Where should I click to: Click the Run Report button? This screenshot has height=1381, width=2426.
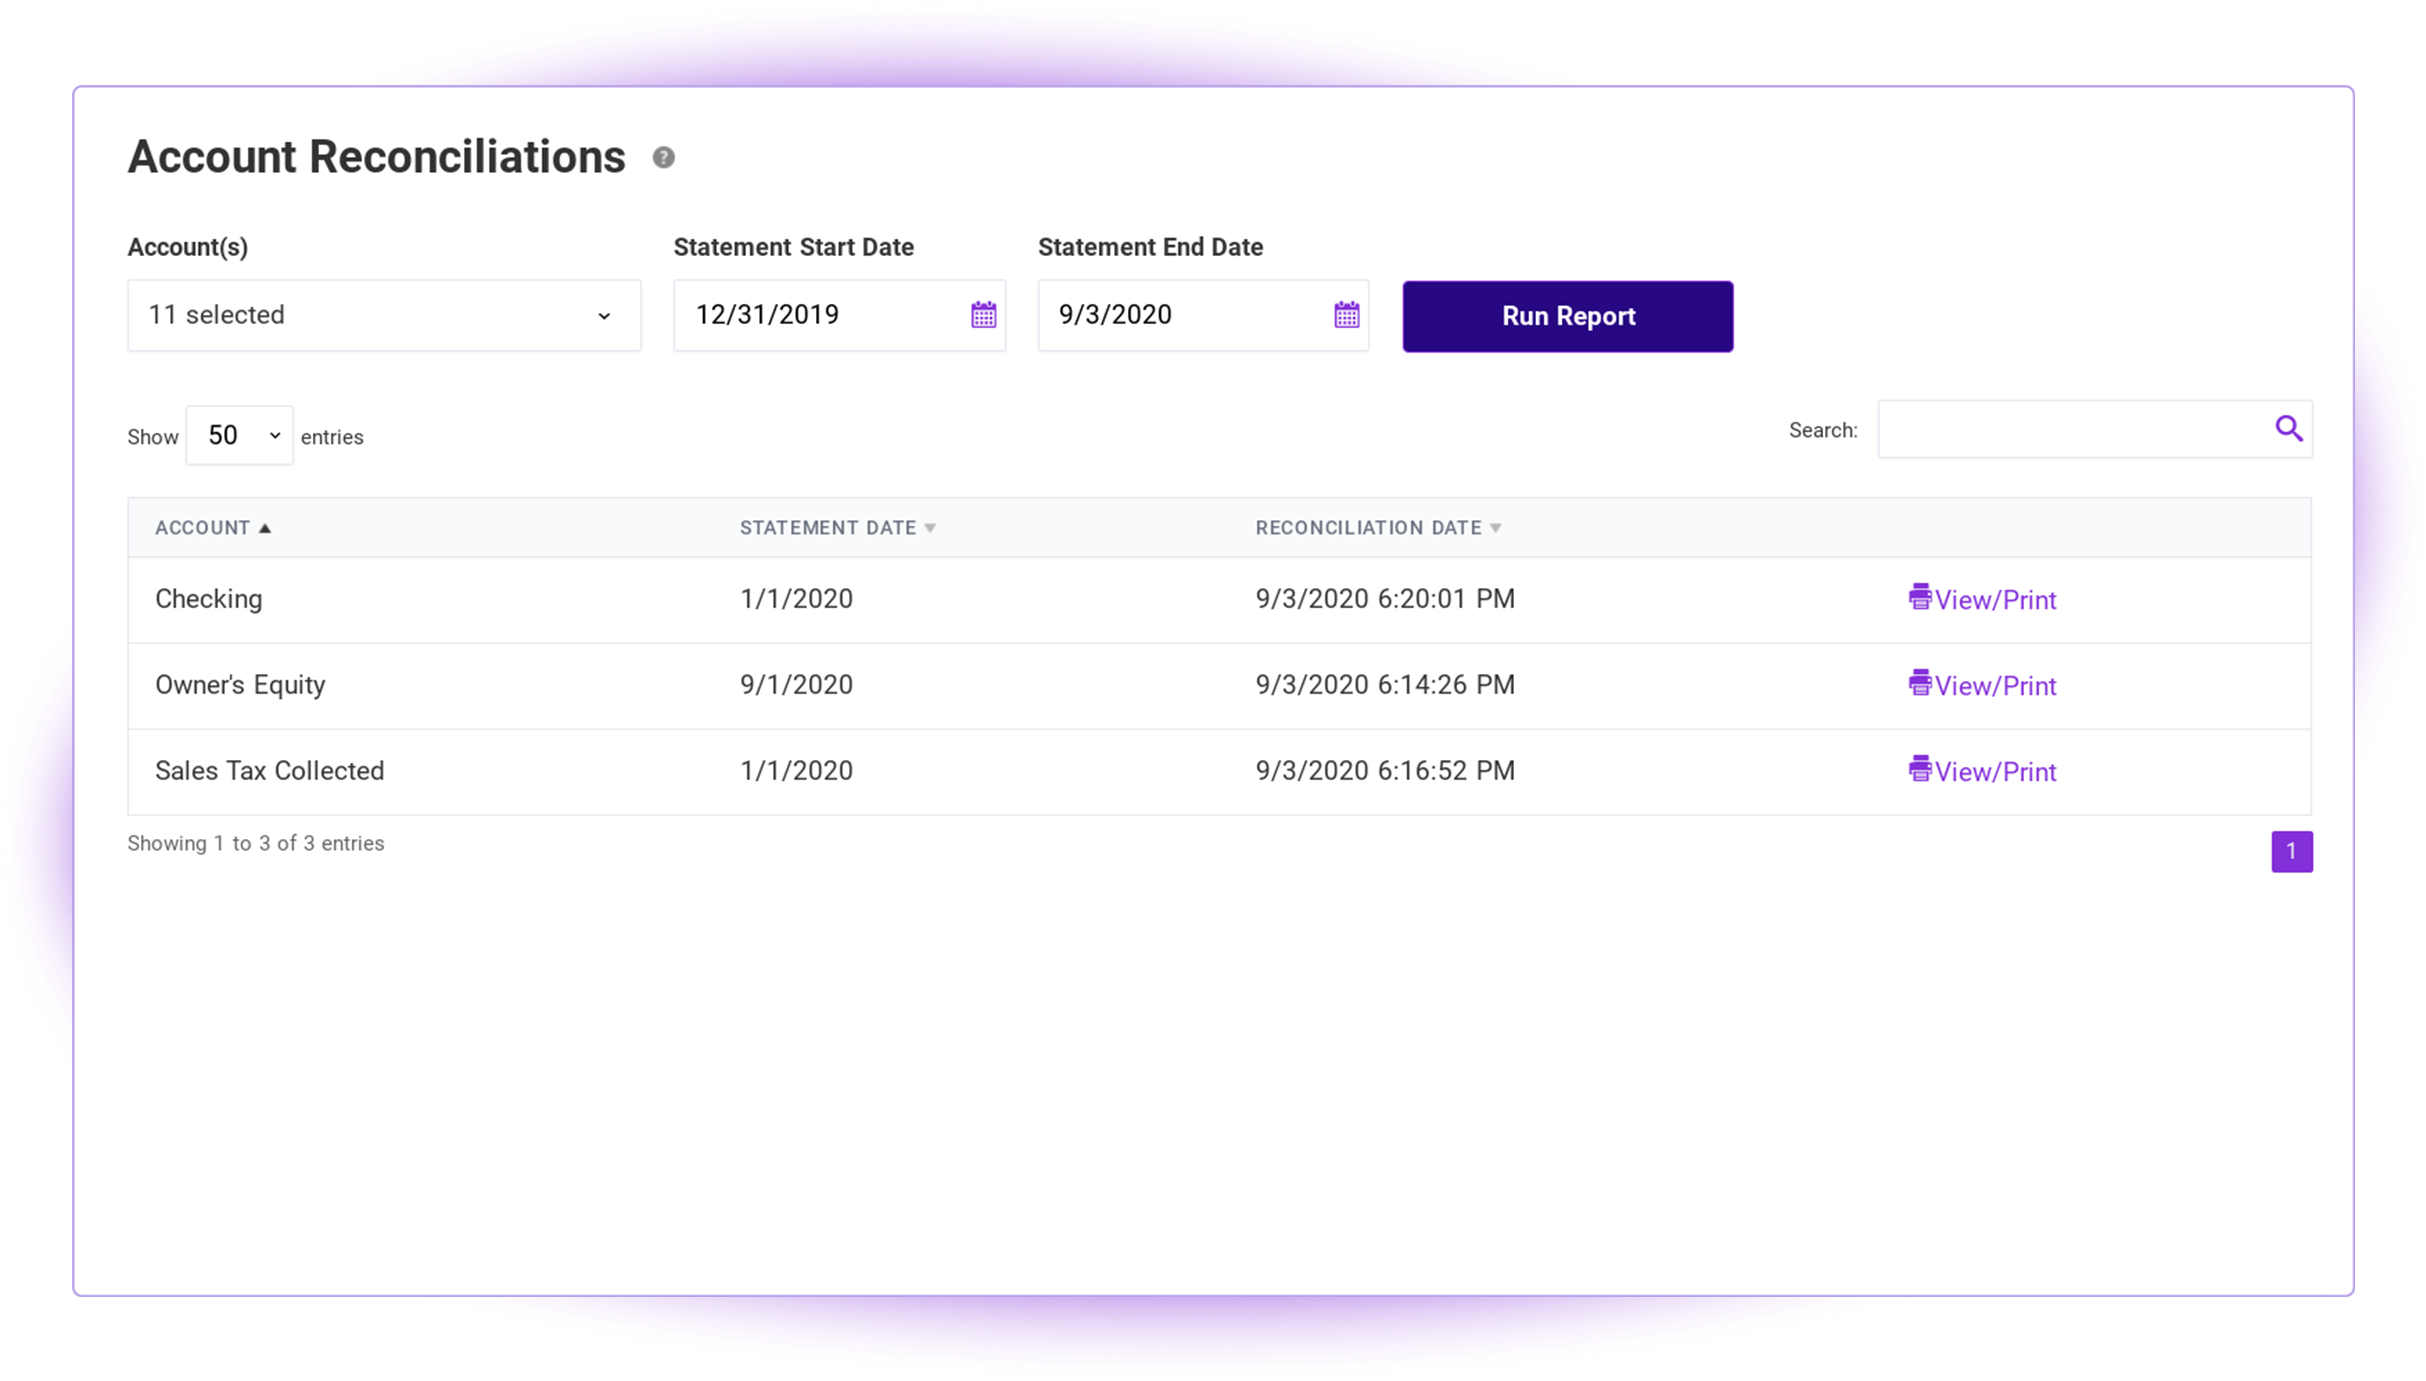click(1566, 315)
